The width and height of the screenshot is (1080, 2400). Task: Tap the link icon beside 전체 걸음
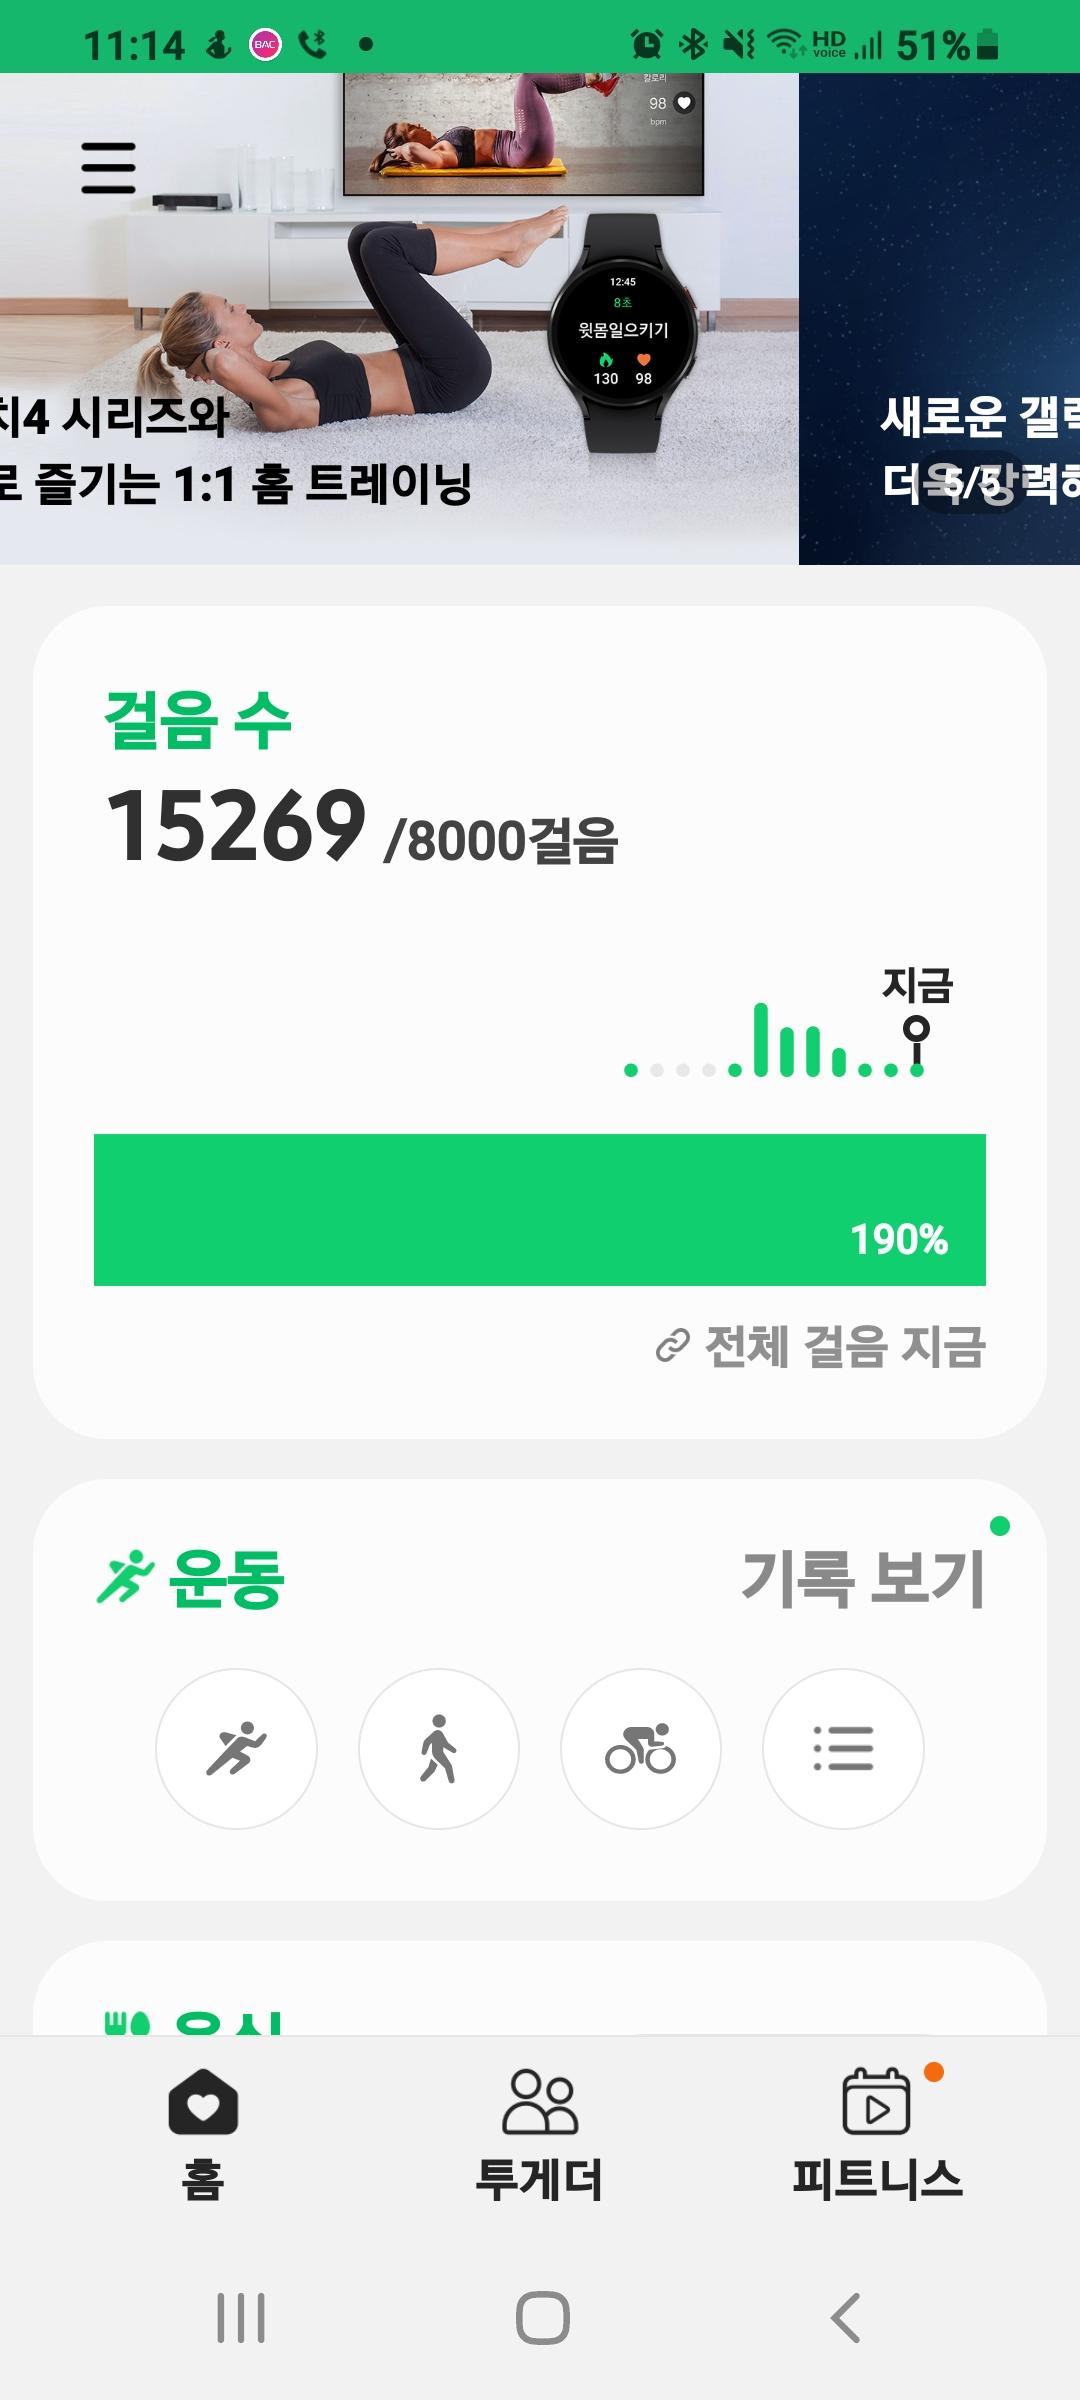click(672, 1346)
